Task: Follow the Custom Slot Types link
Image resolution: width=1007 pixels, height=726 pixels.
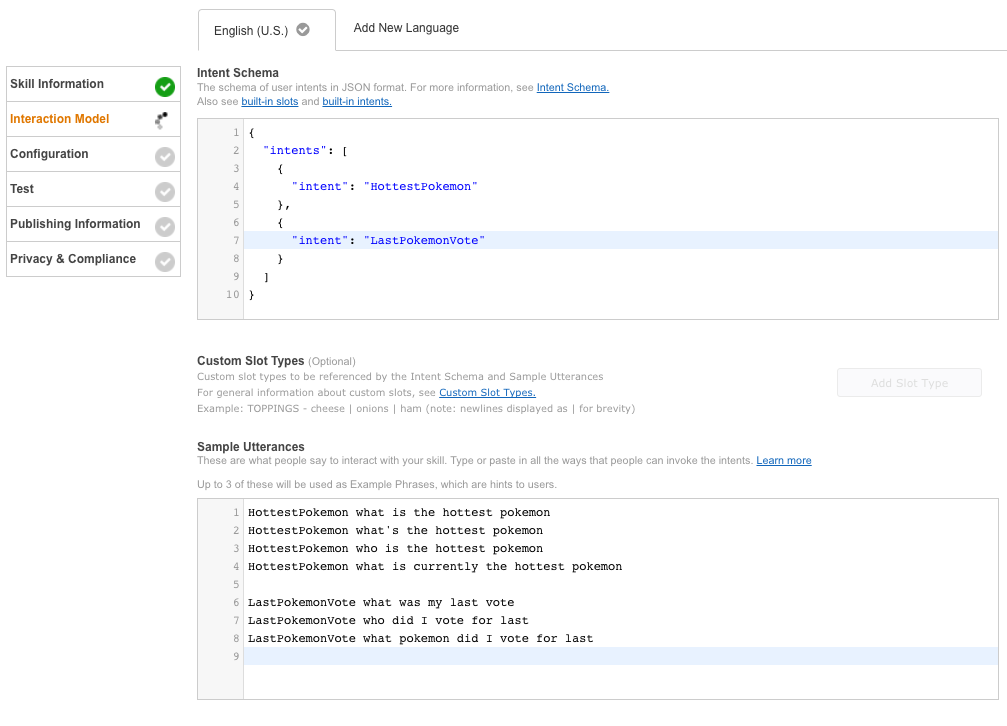Action: pyautogui.click(x=487, y=393)
